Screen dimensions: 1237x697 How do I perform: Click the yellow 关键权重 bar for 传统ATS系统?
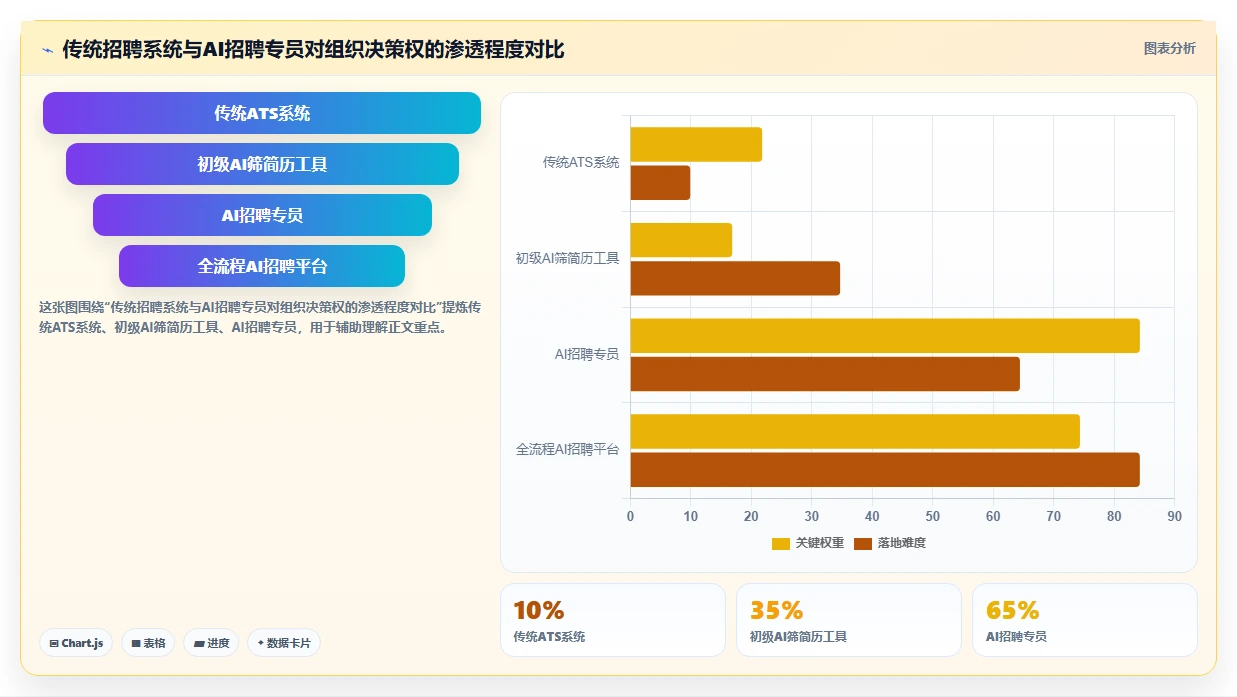tap(696, 144)
